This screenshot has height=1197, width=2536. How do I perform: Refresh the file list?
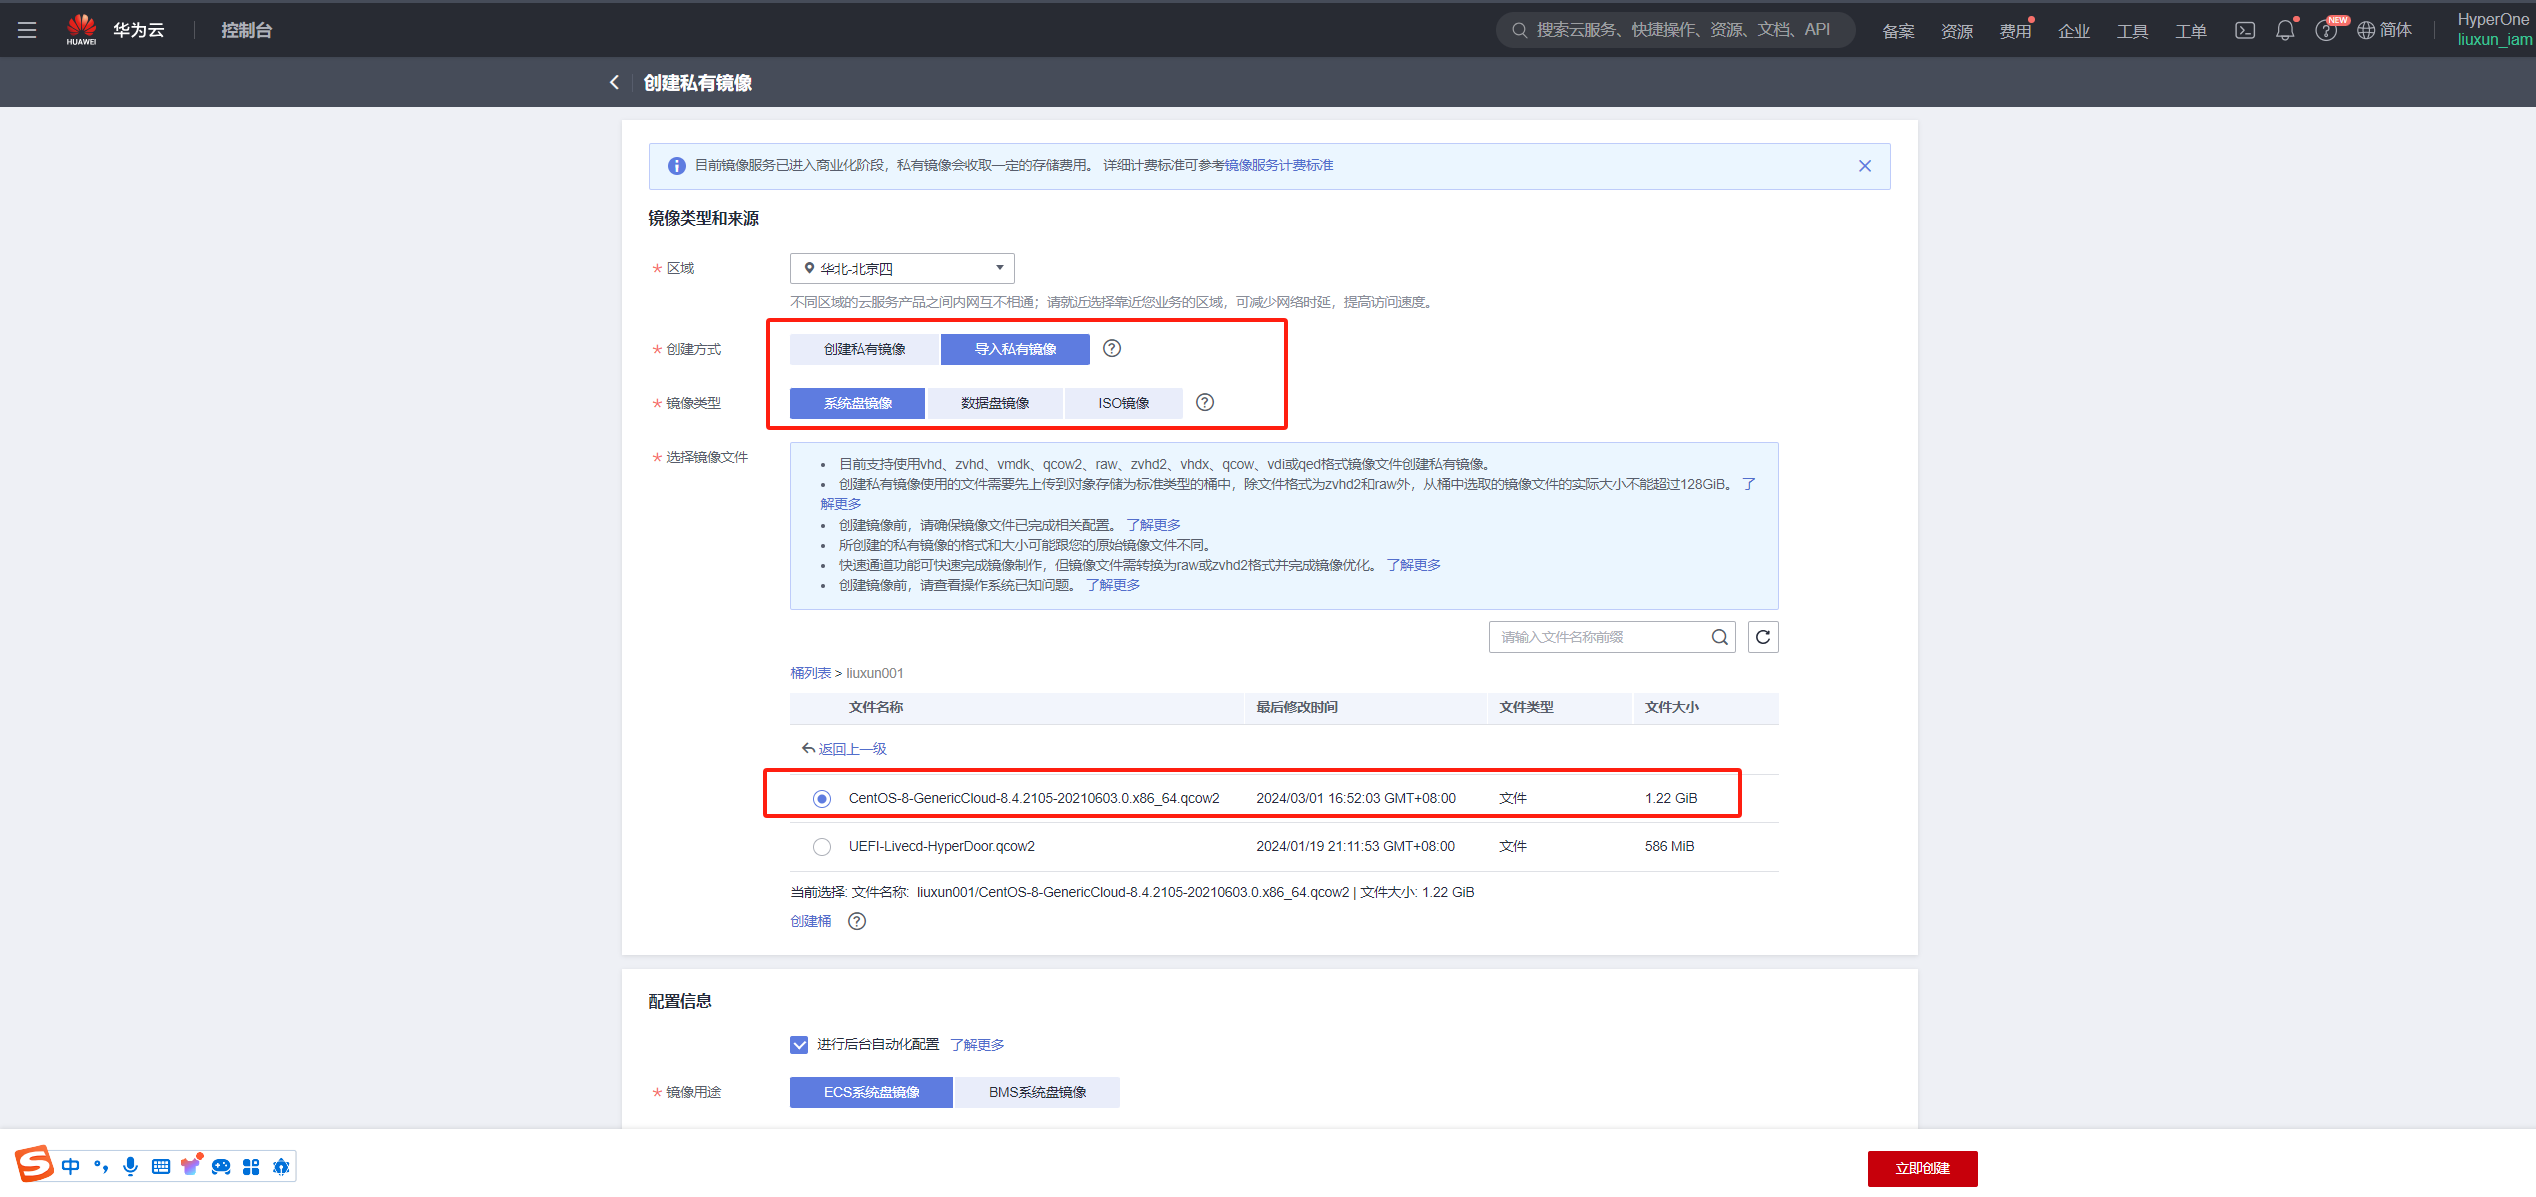pos(1763,637)
